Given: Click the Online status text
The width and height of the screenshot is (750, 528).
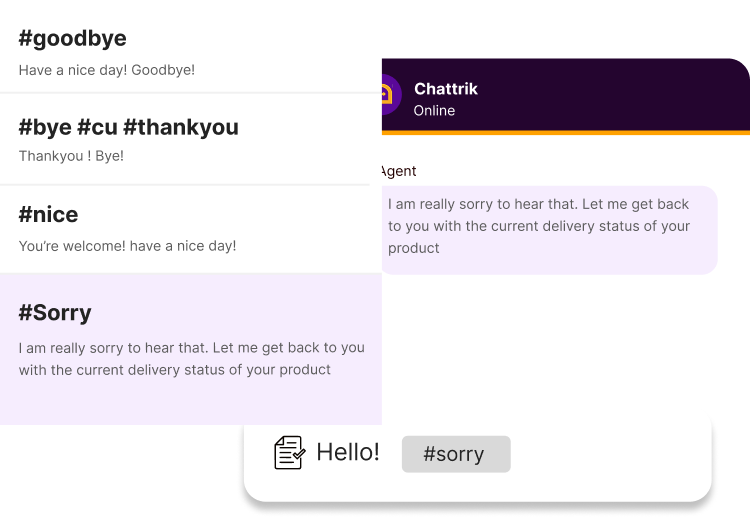Looking at the screenshot, I should (434, 111).
